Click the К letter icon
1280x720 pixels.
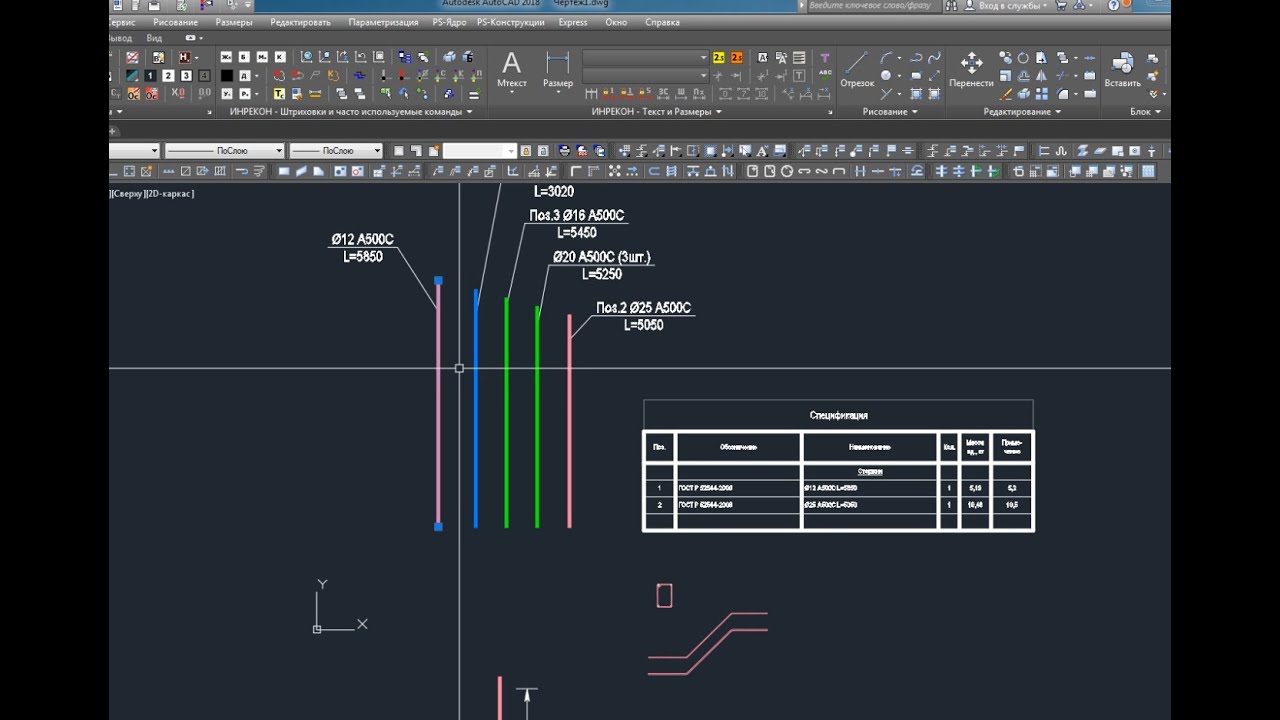click(280, 58)
